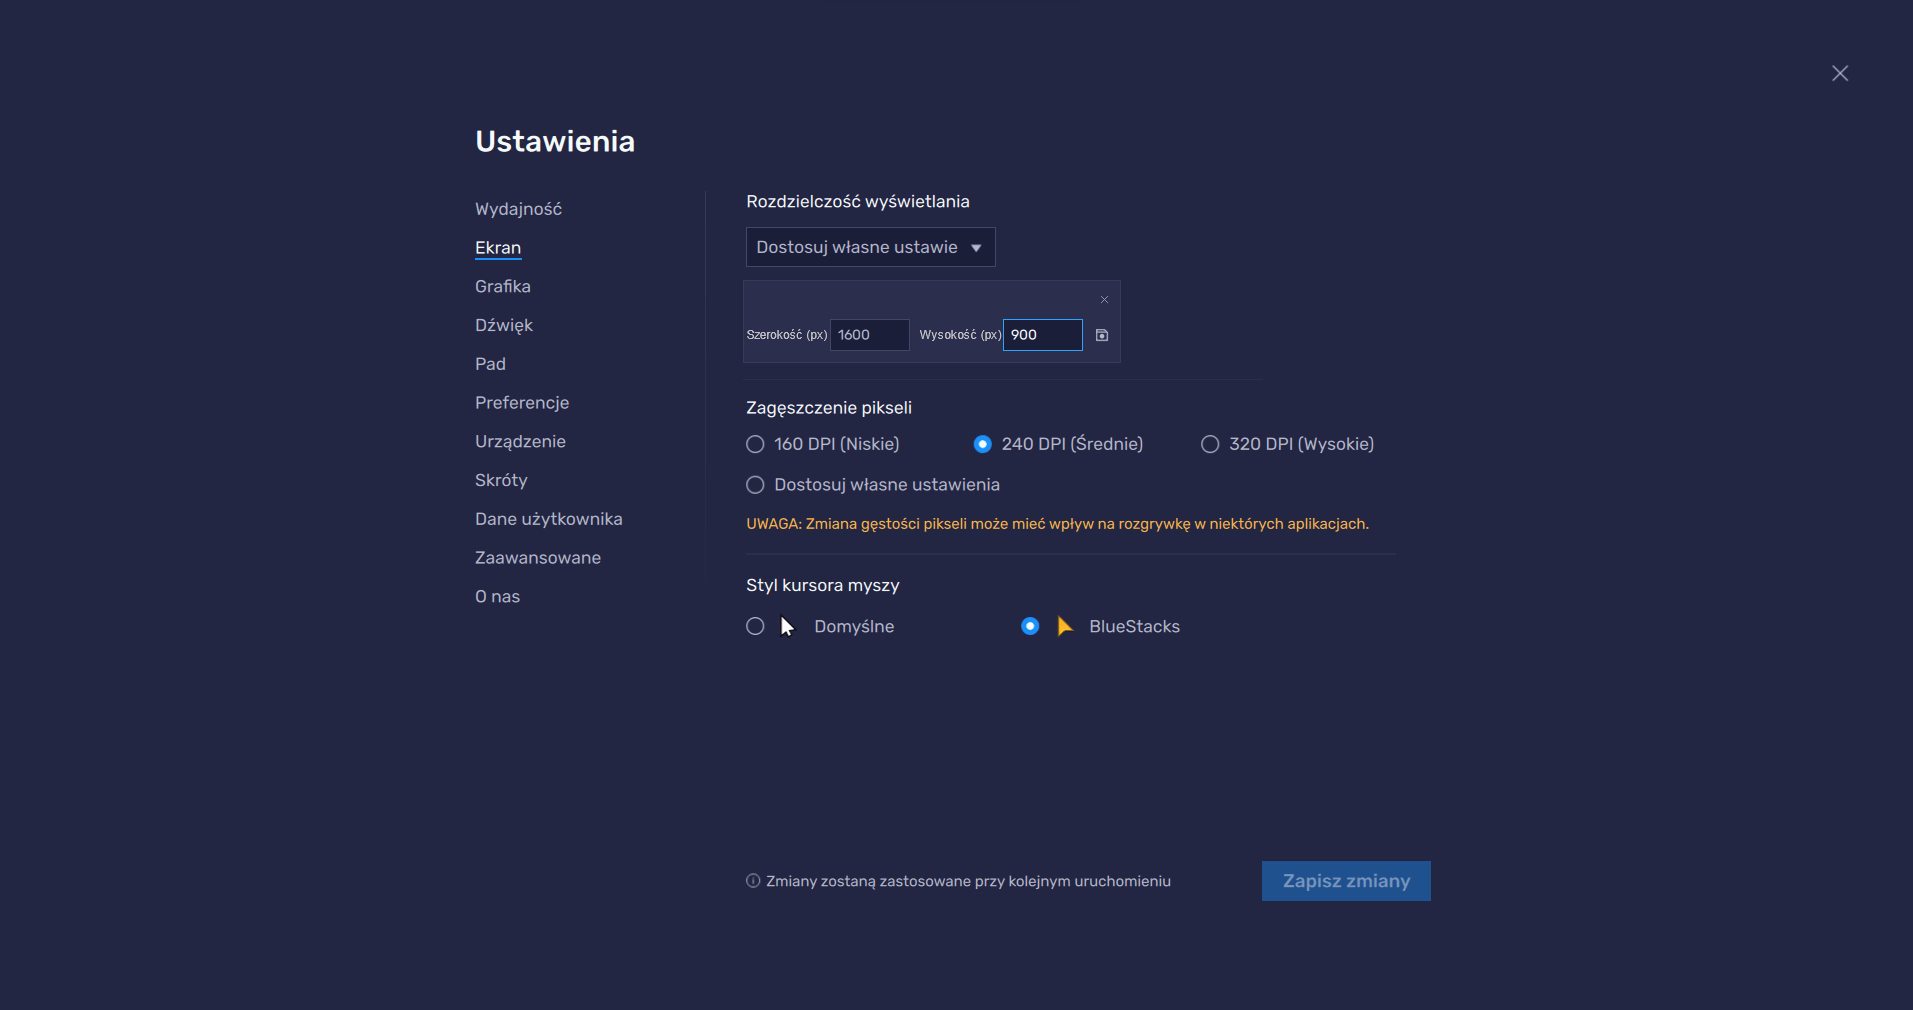Viewport: 1913px width, 1010px height.
Task: Click the restart notice text 'Zmiany zostaną zastosowane'
Action: [968, 881]
